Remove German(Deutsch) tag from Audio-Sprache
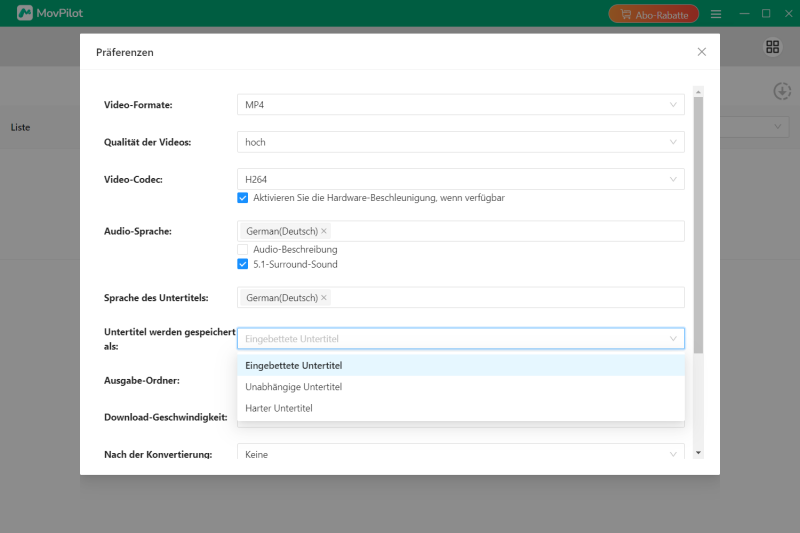The width and height of the screenshot is (800, 533). click(x=323, y=231)
